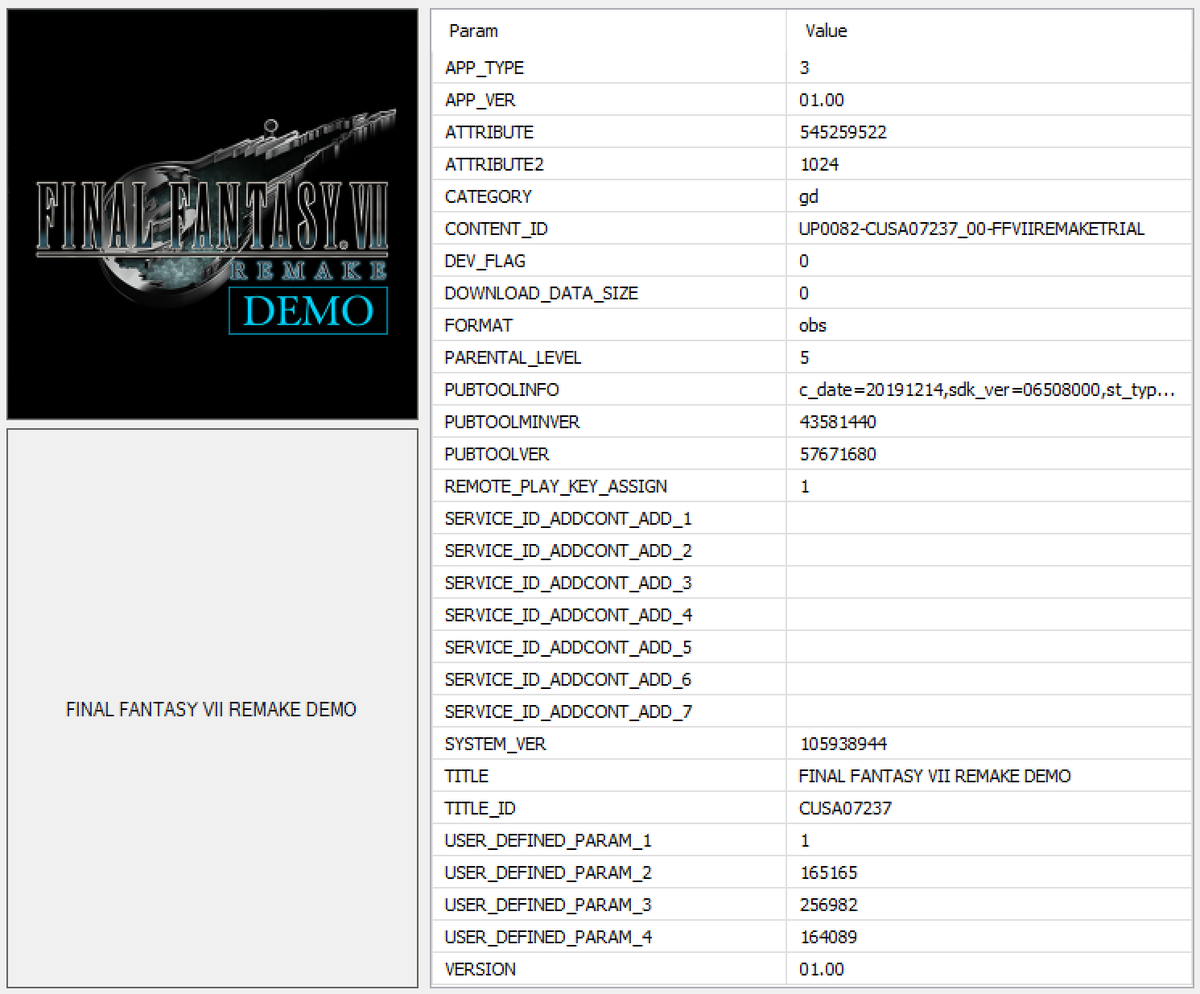The height and width of the screenshot is (994, 1200).
Task: Select the SYSTEM_VER parameter
Action: coord(495,744)
